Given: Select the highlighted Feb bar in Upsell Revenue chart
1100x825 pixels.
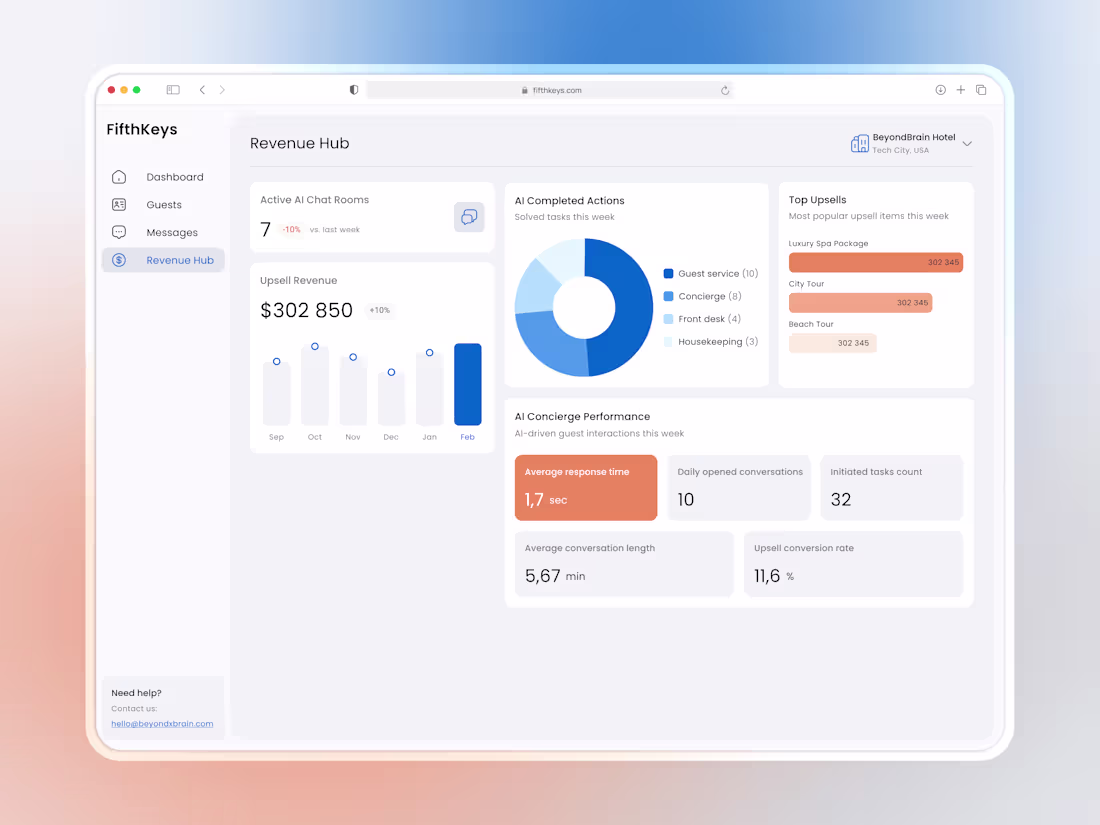Looking at the screenshot, I should click(467, 384).
